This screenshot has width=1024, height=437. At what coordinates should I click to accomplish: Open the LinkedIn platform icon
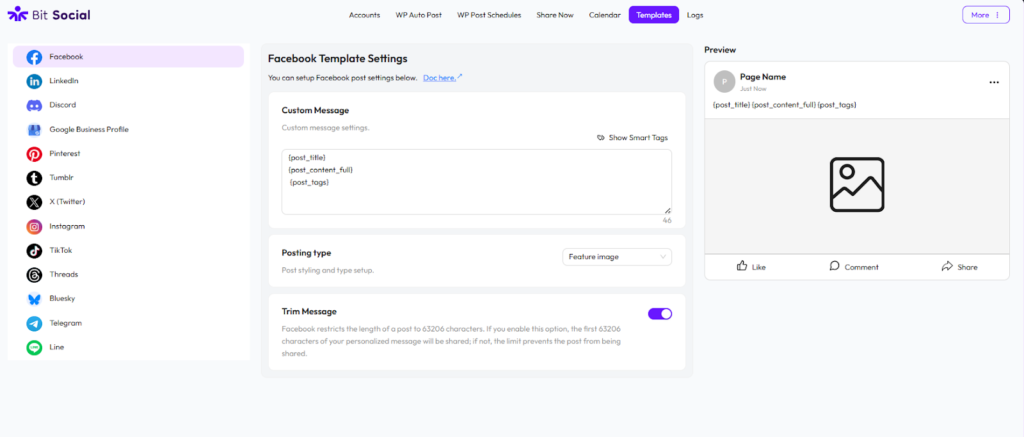click(34, 81)
